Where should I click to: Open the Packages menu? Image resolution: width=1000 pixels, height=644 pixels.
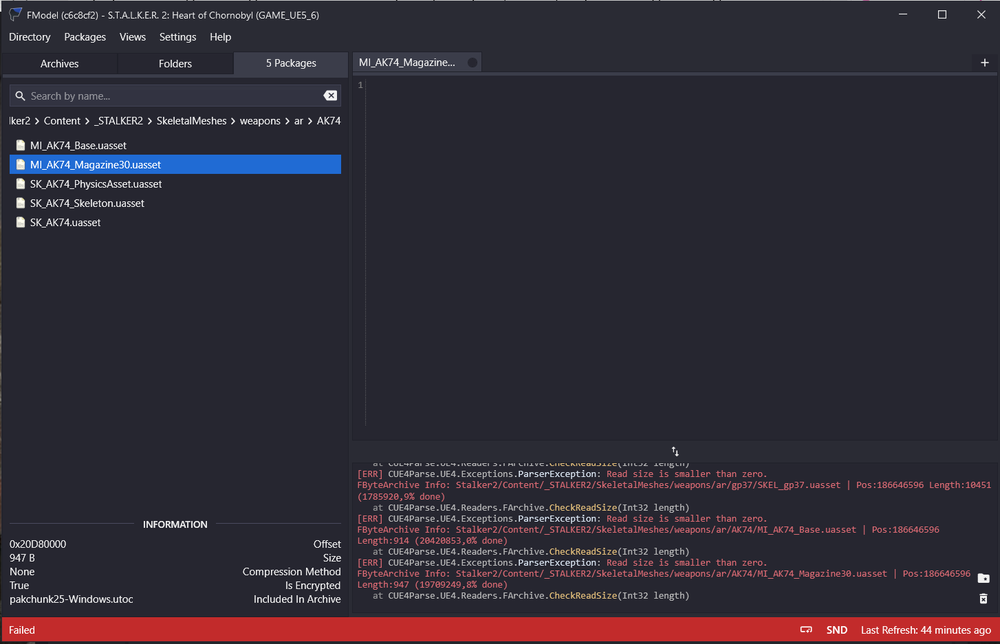85,37
